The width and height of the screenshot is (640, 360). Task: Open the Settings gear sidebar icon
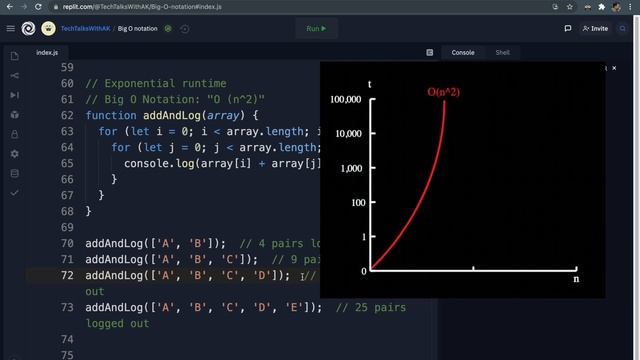click(15, 154)
